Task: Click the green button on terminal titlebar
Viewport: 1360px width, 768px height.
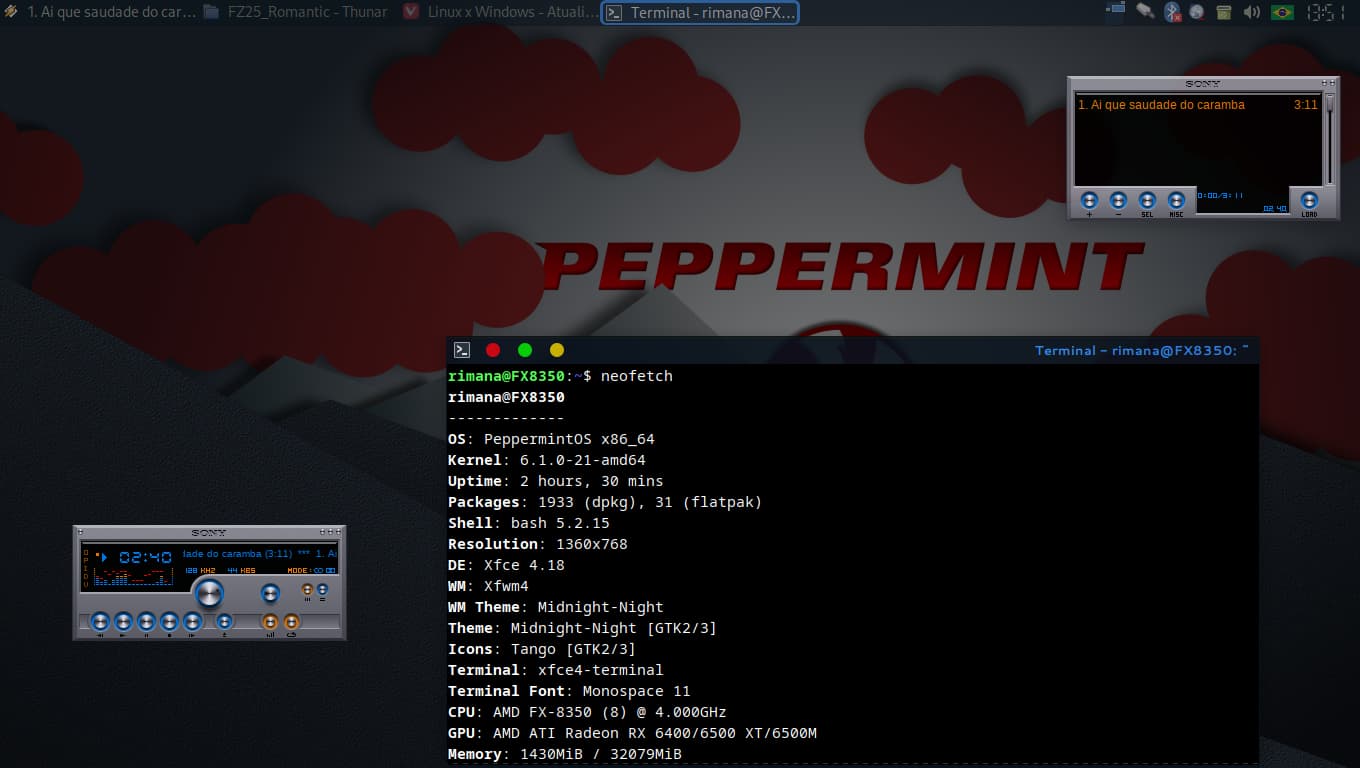Action: pos(525,350)
